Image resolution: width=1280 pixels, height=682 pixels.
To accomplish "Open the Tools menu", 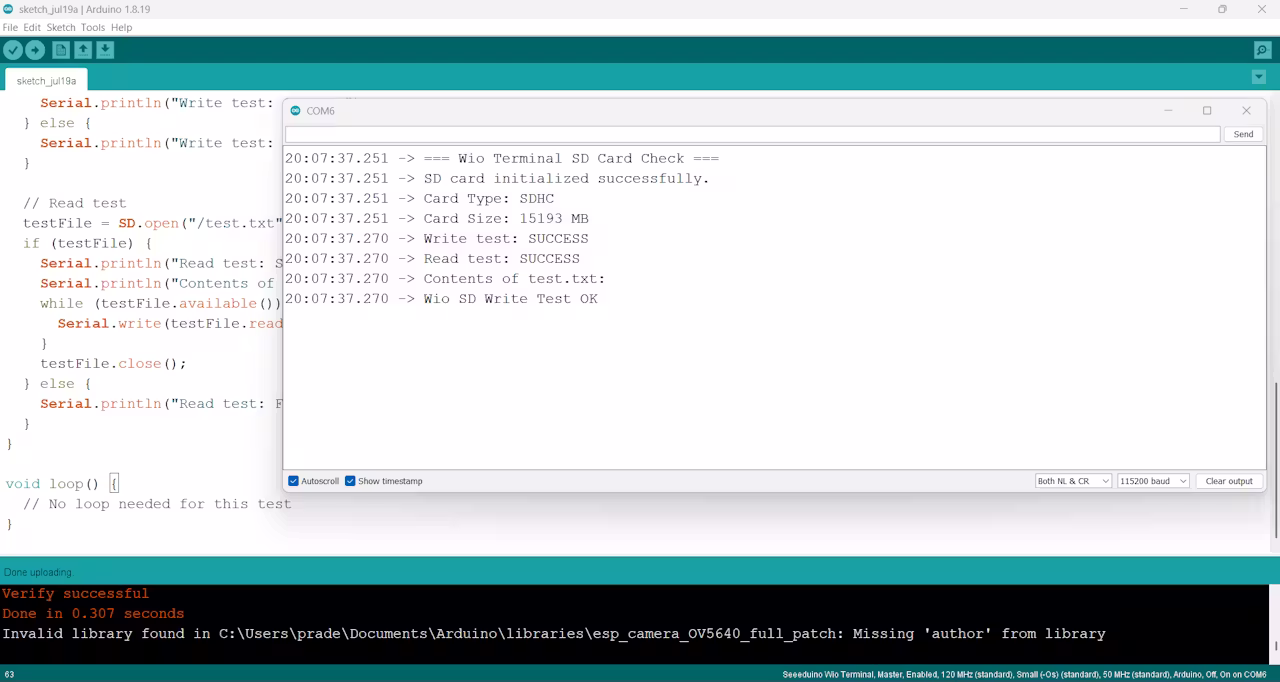I will 92,27.
